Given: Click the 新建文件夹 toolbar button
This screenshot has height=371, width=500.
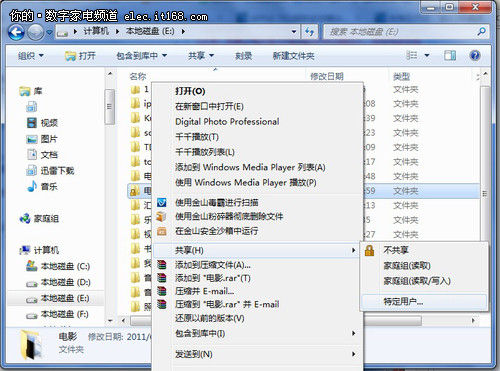Looking at the screenshot, I should click(293, 56).
